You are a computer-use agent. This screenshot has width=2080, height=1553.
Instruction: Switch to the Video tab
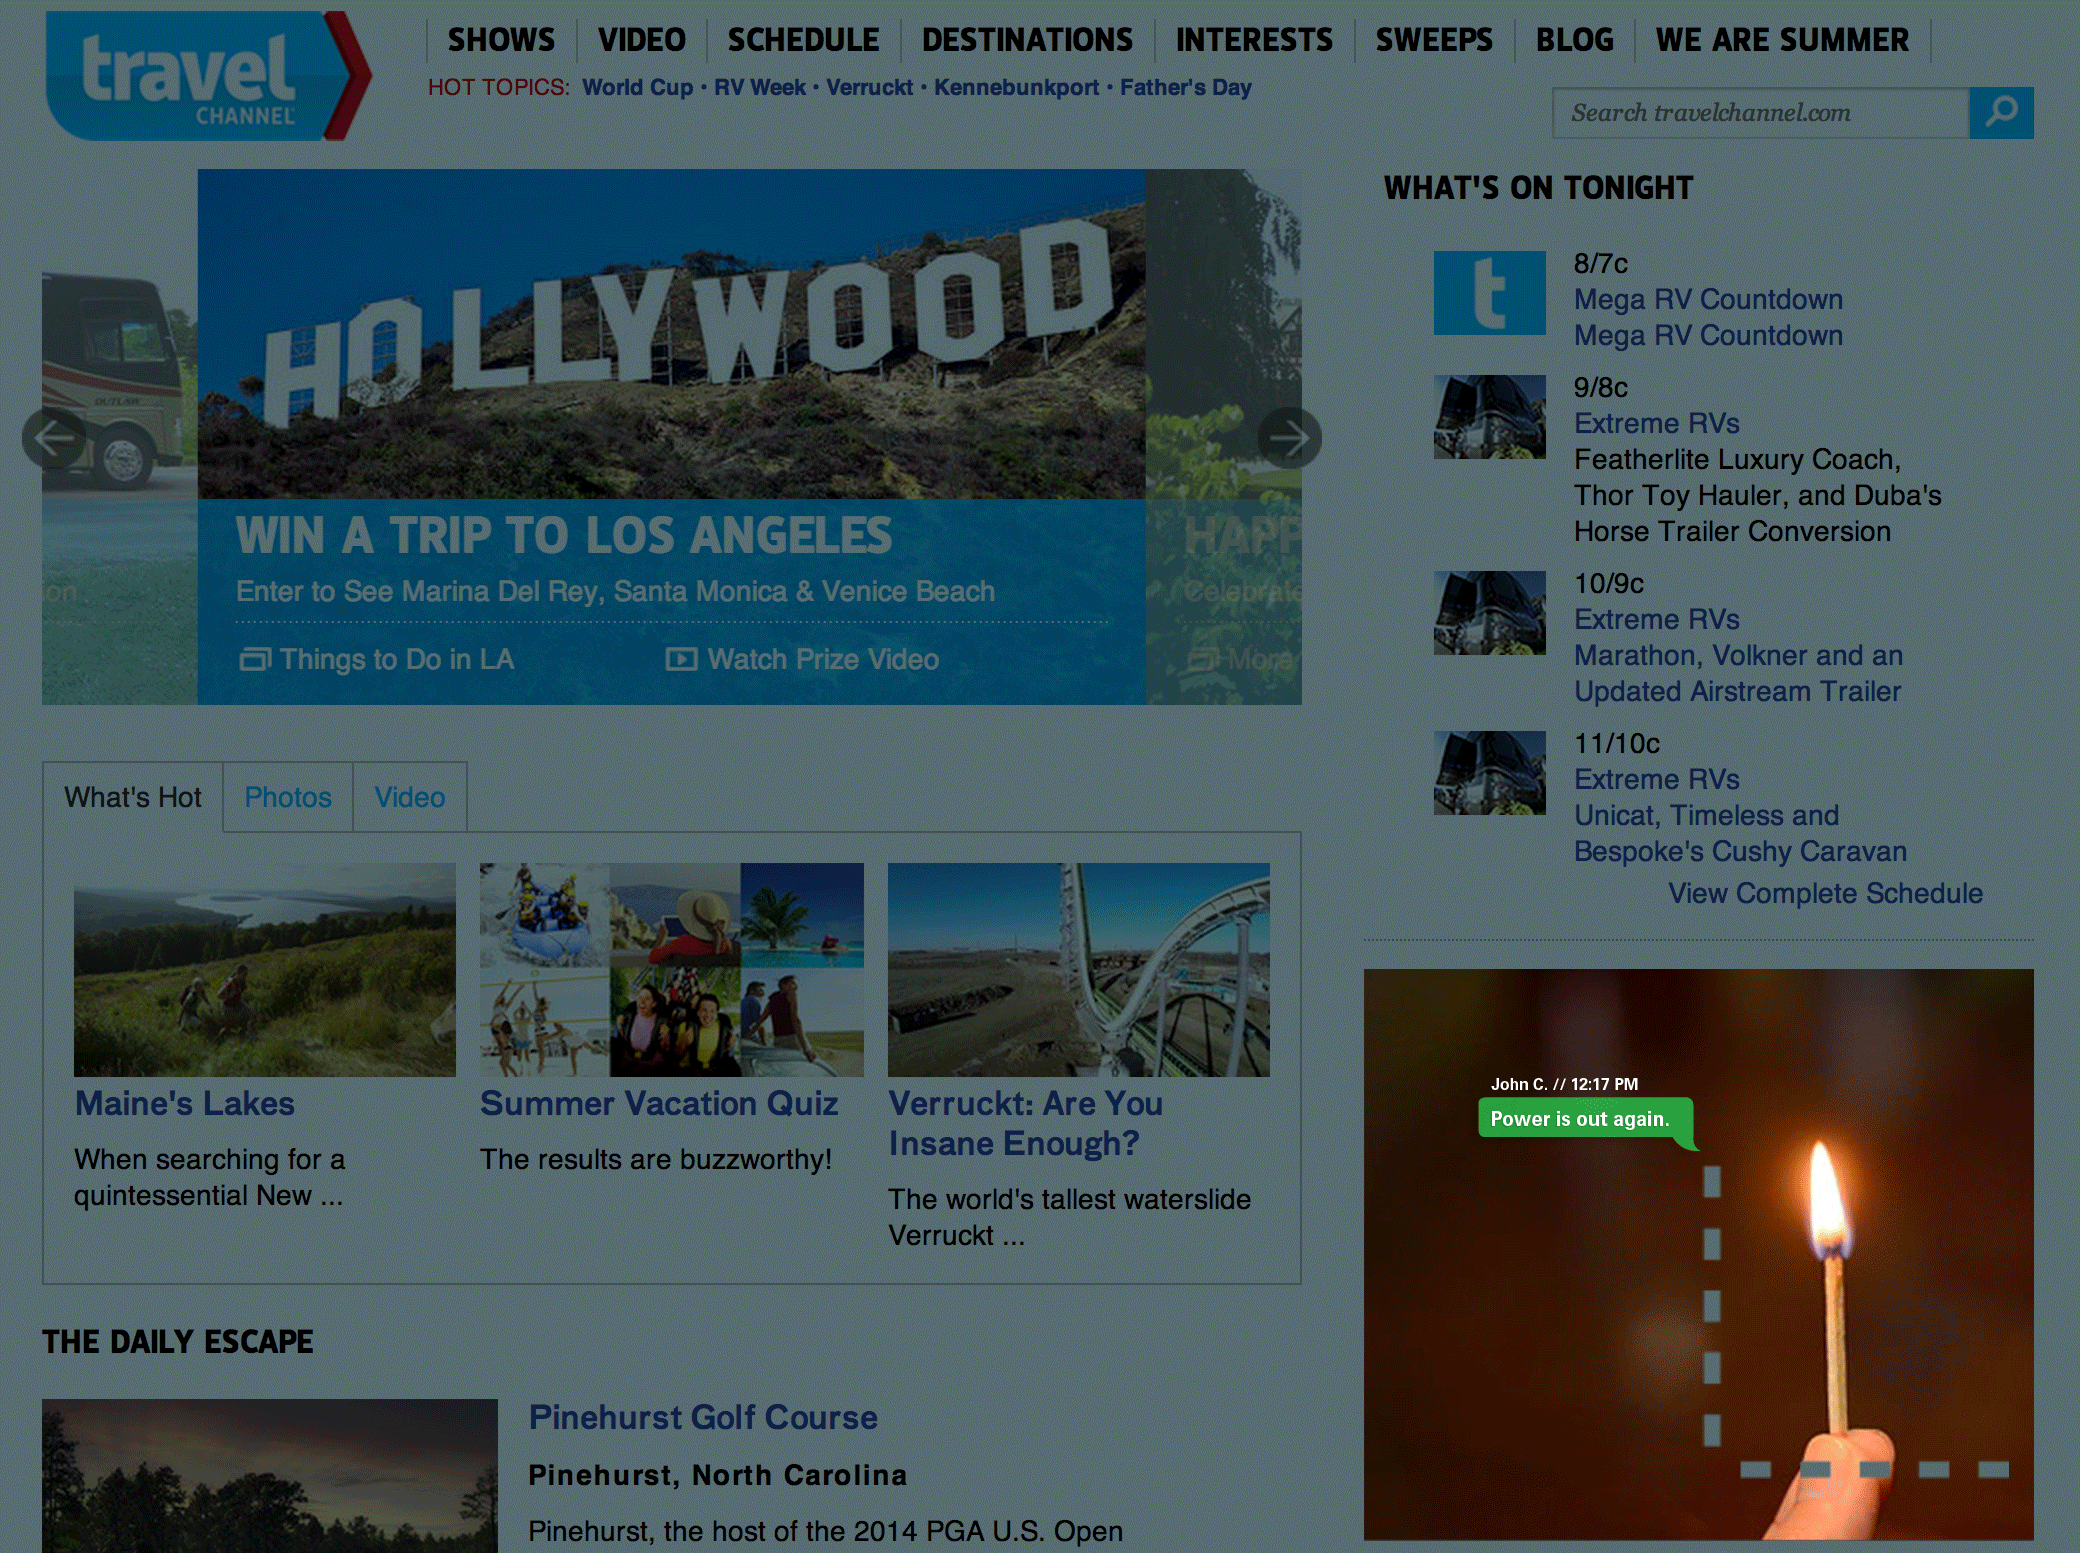pyautogui.click(x=410, y=797)
